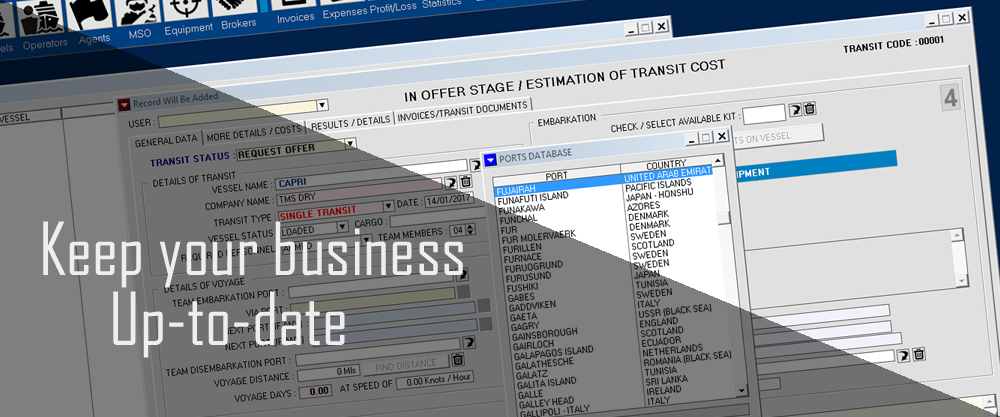Click the Ports Database scrollbar thumb
This screenshot has height=417, width=1000.
[x=724, y=217]
